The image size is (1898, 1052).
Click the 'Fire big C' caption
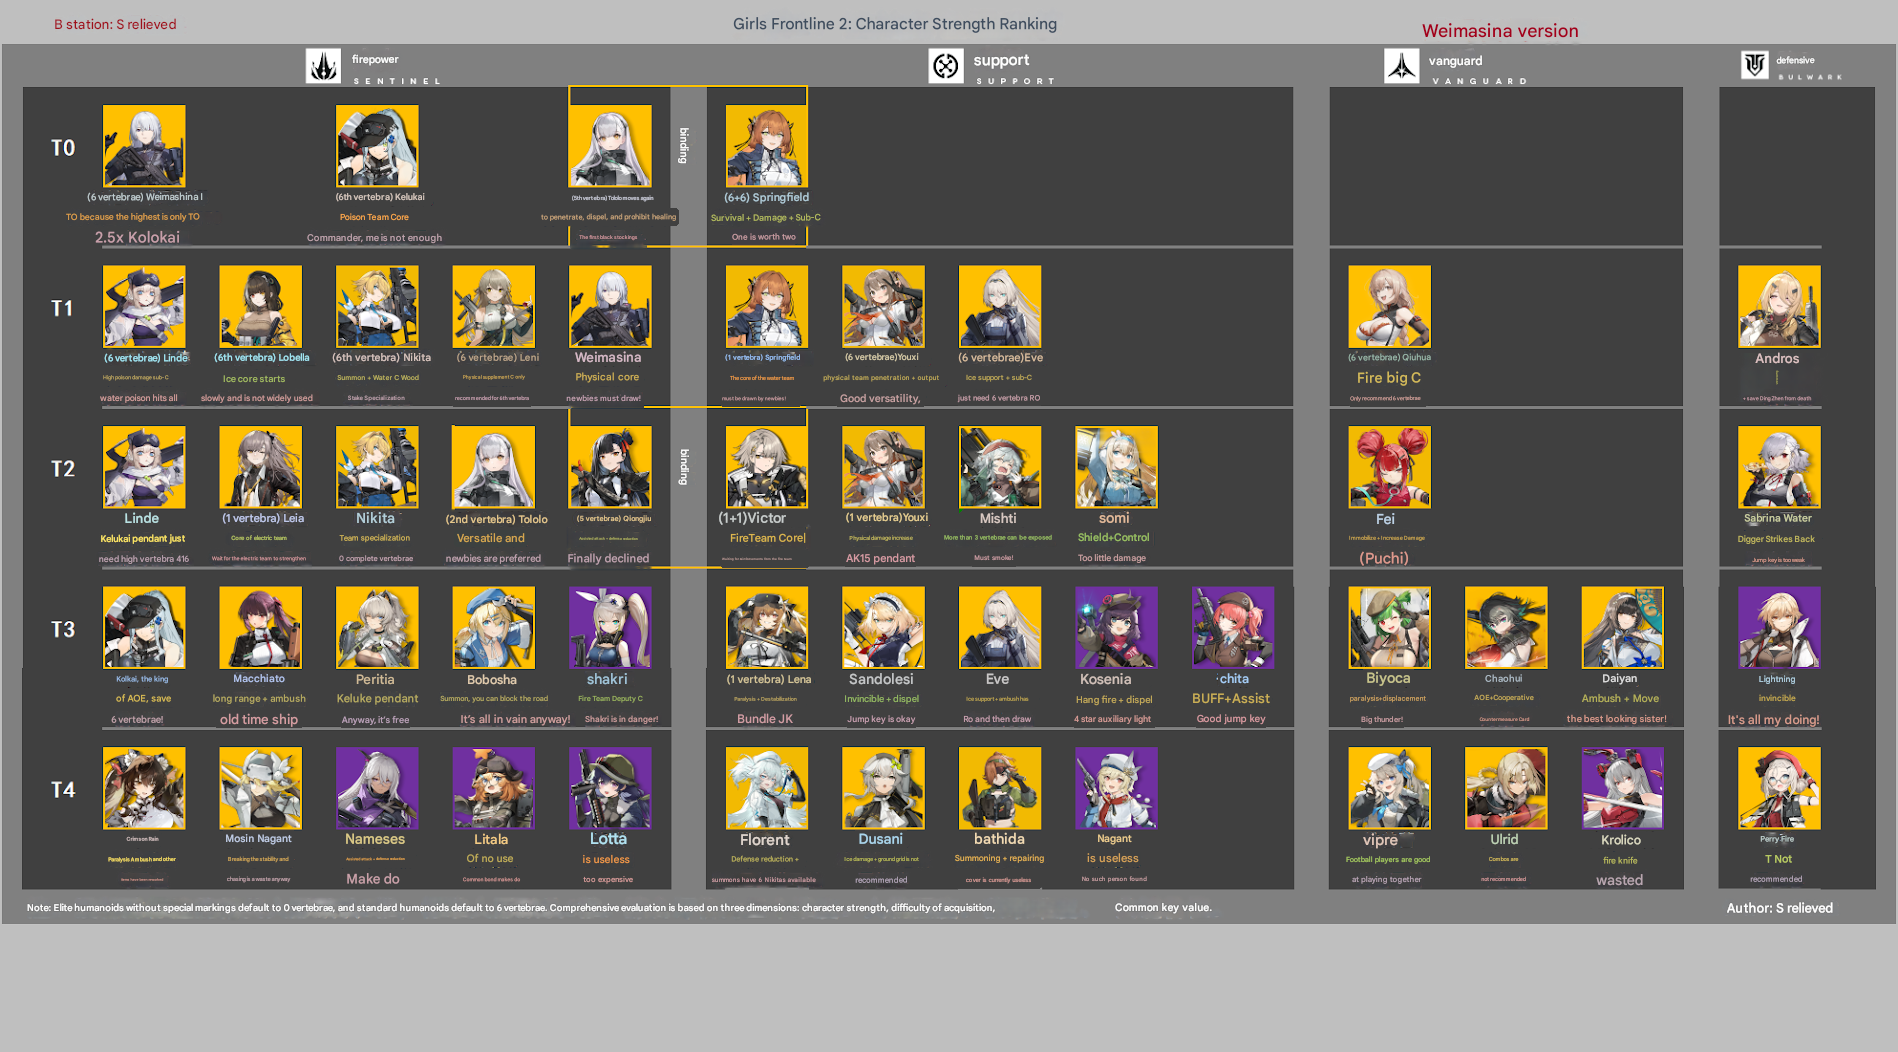tap(1388, 377)
